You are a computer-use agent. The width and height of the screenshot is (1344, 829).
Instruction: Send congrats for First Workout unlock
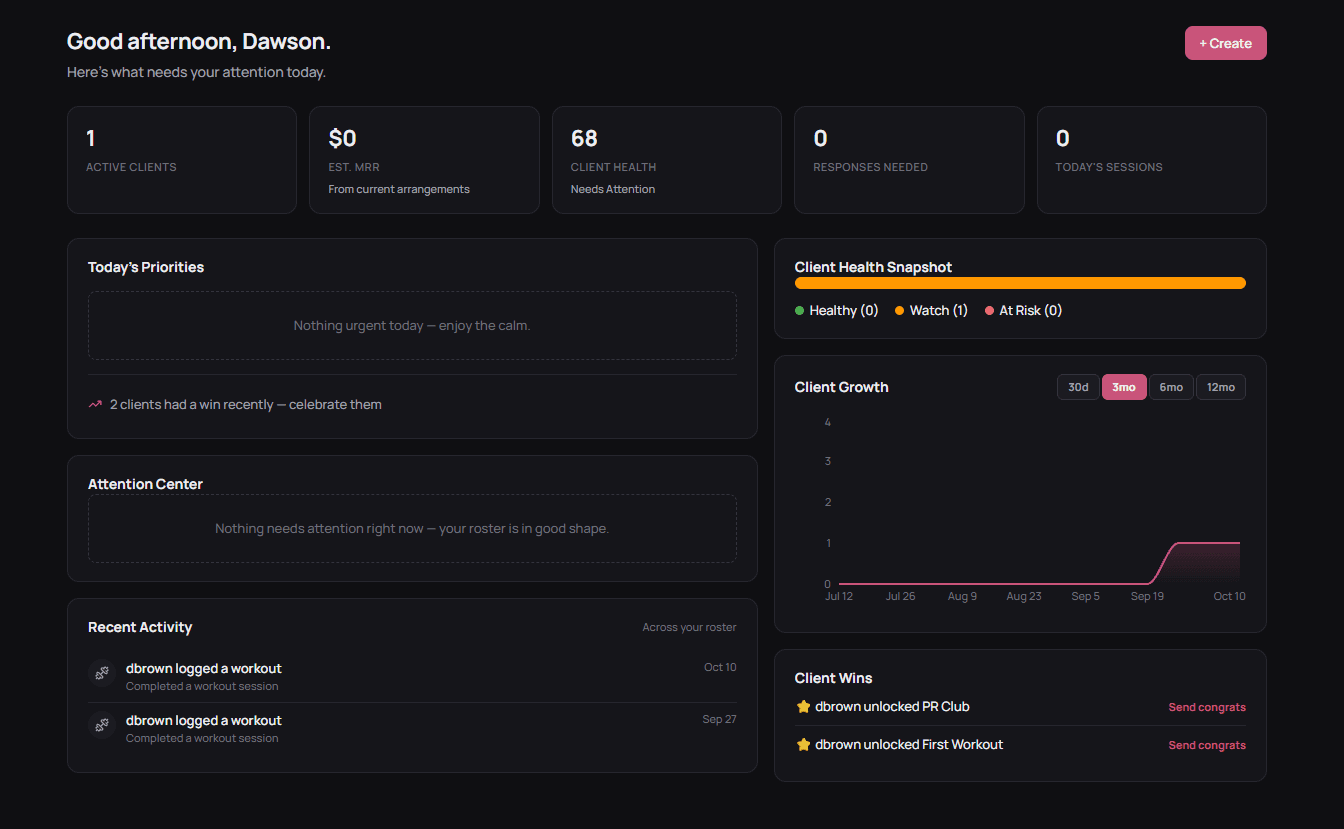pyautogui.click(x=1207, y=745)
